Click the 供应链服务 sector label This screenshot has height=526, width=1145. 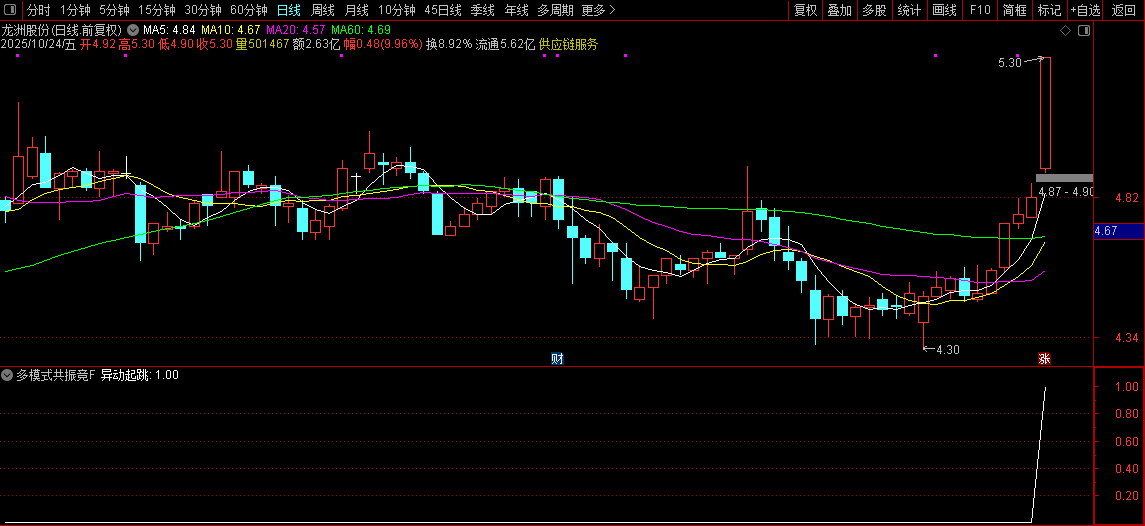tap(568, 45)
